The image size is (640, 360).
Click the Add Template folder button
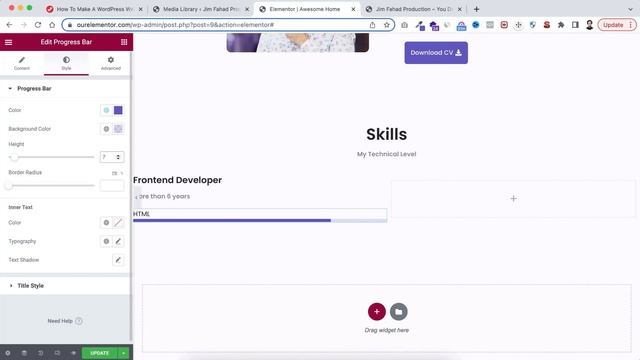pyautogui.click(x=399, y=312)
